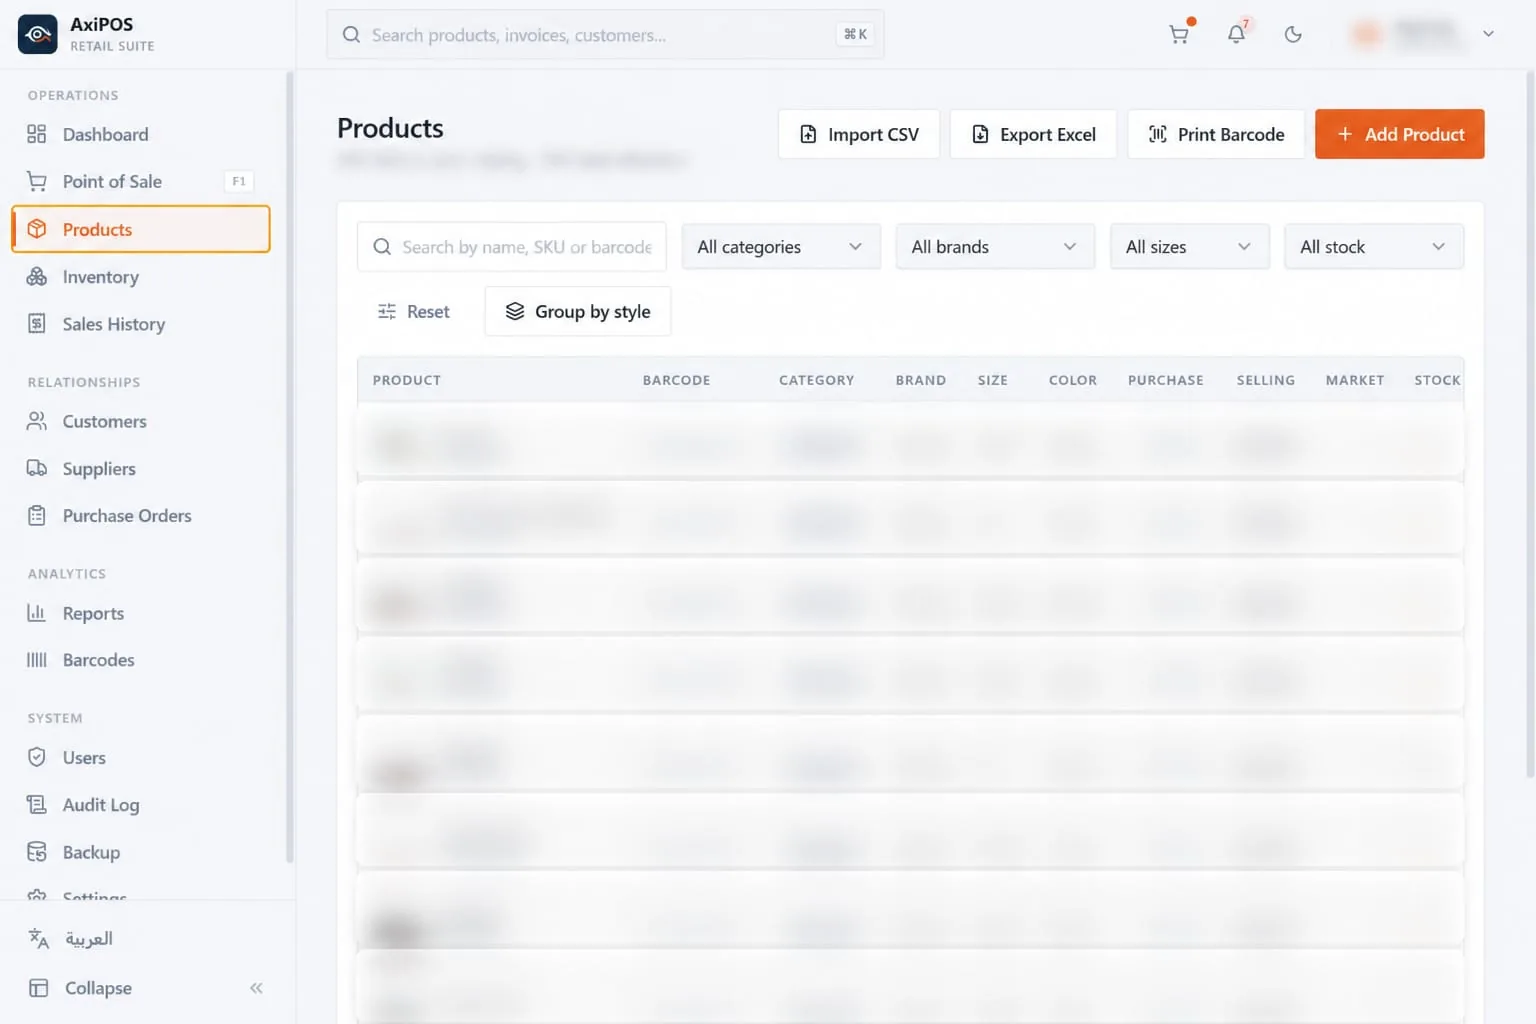Click the Audit Log icon
Viewport: 1536px width, 1024px height.
(x=37, y=805)
